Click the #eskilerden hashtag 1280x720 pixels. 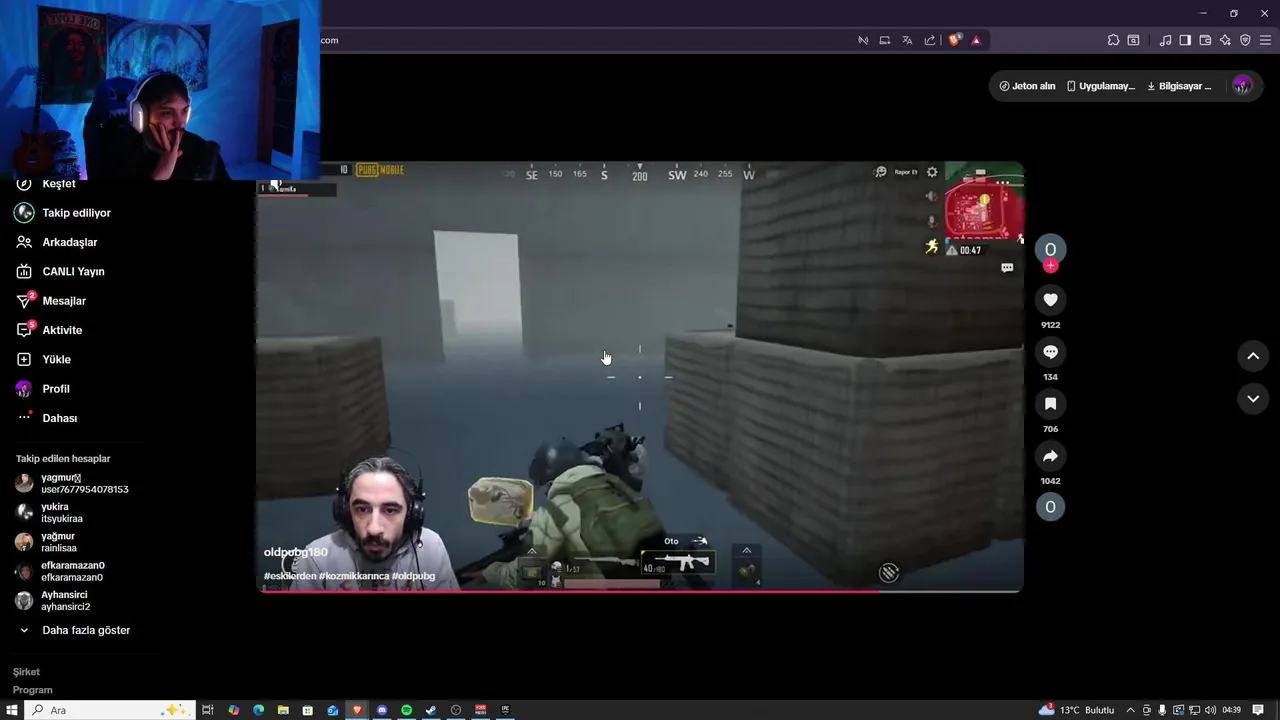click(x=290, y=576)
